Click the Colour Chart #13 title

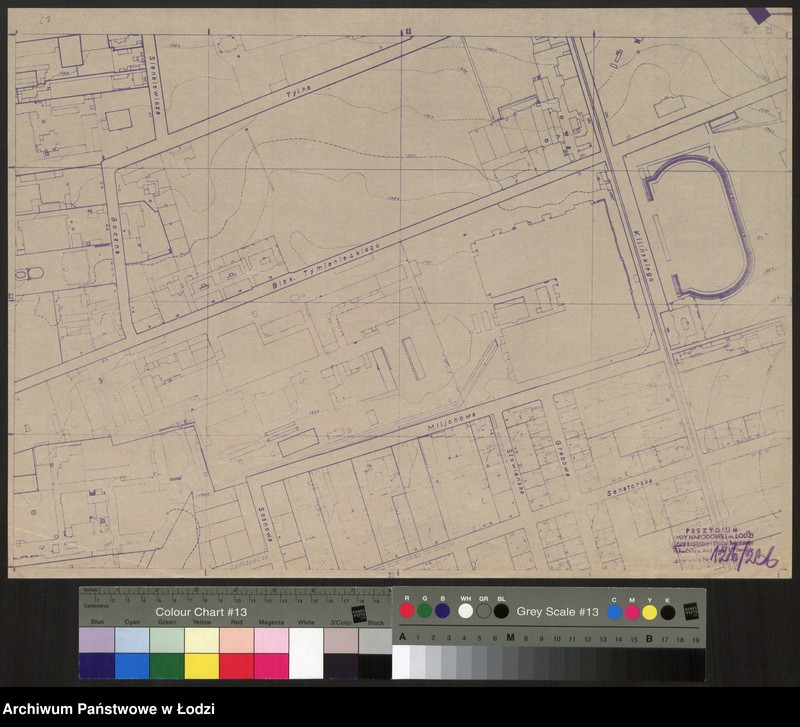201,612
